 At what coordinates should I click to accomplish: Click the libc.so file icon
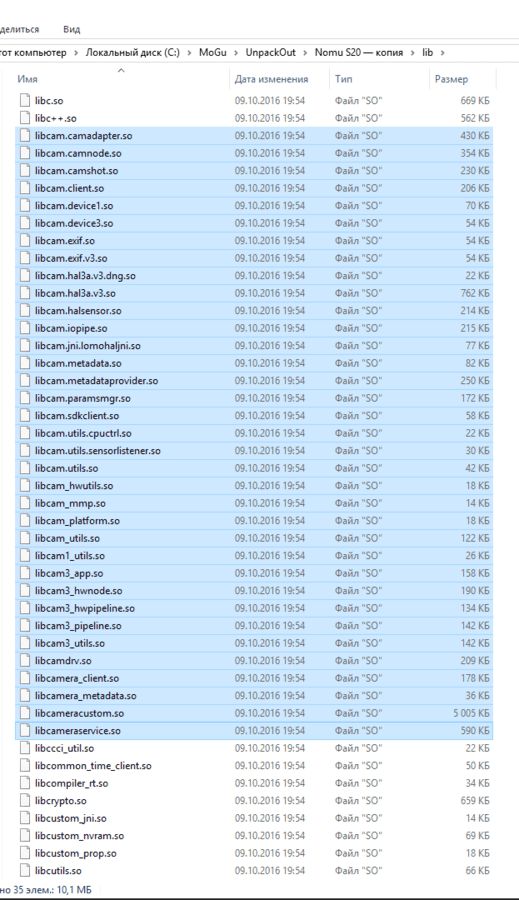tap(24, 100)
